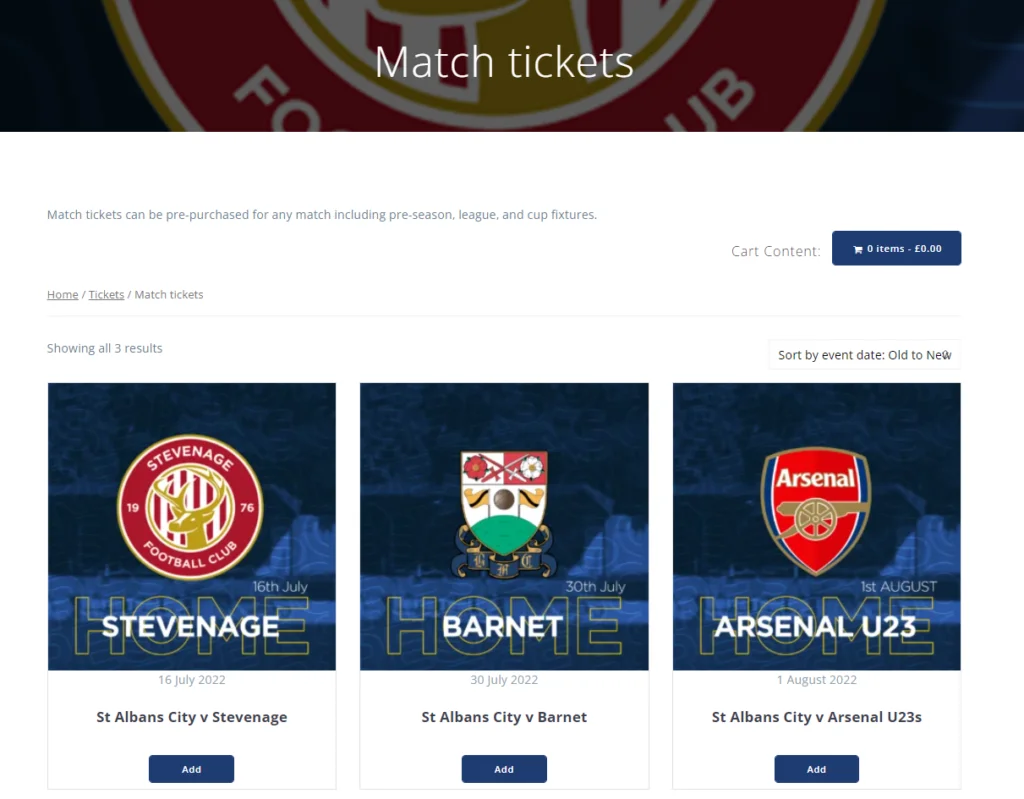Navigate to Home via the breadcrumb
This screenshot has width=1024, height=799.
(x=62, y=294)
